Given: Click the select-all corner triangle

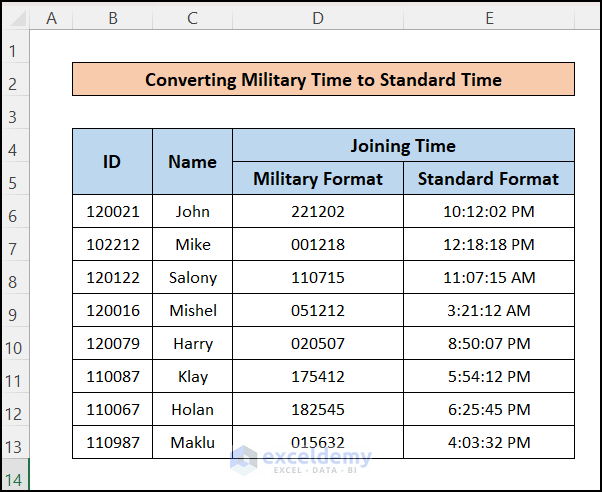Looking at the screenshot, I should 15,18.
